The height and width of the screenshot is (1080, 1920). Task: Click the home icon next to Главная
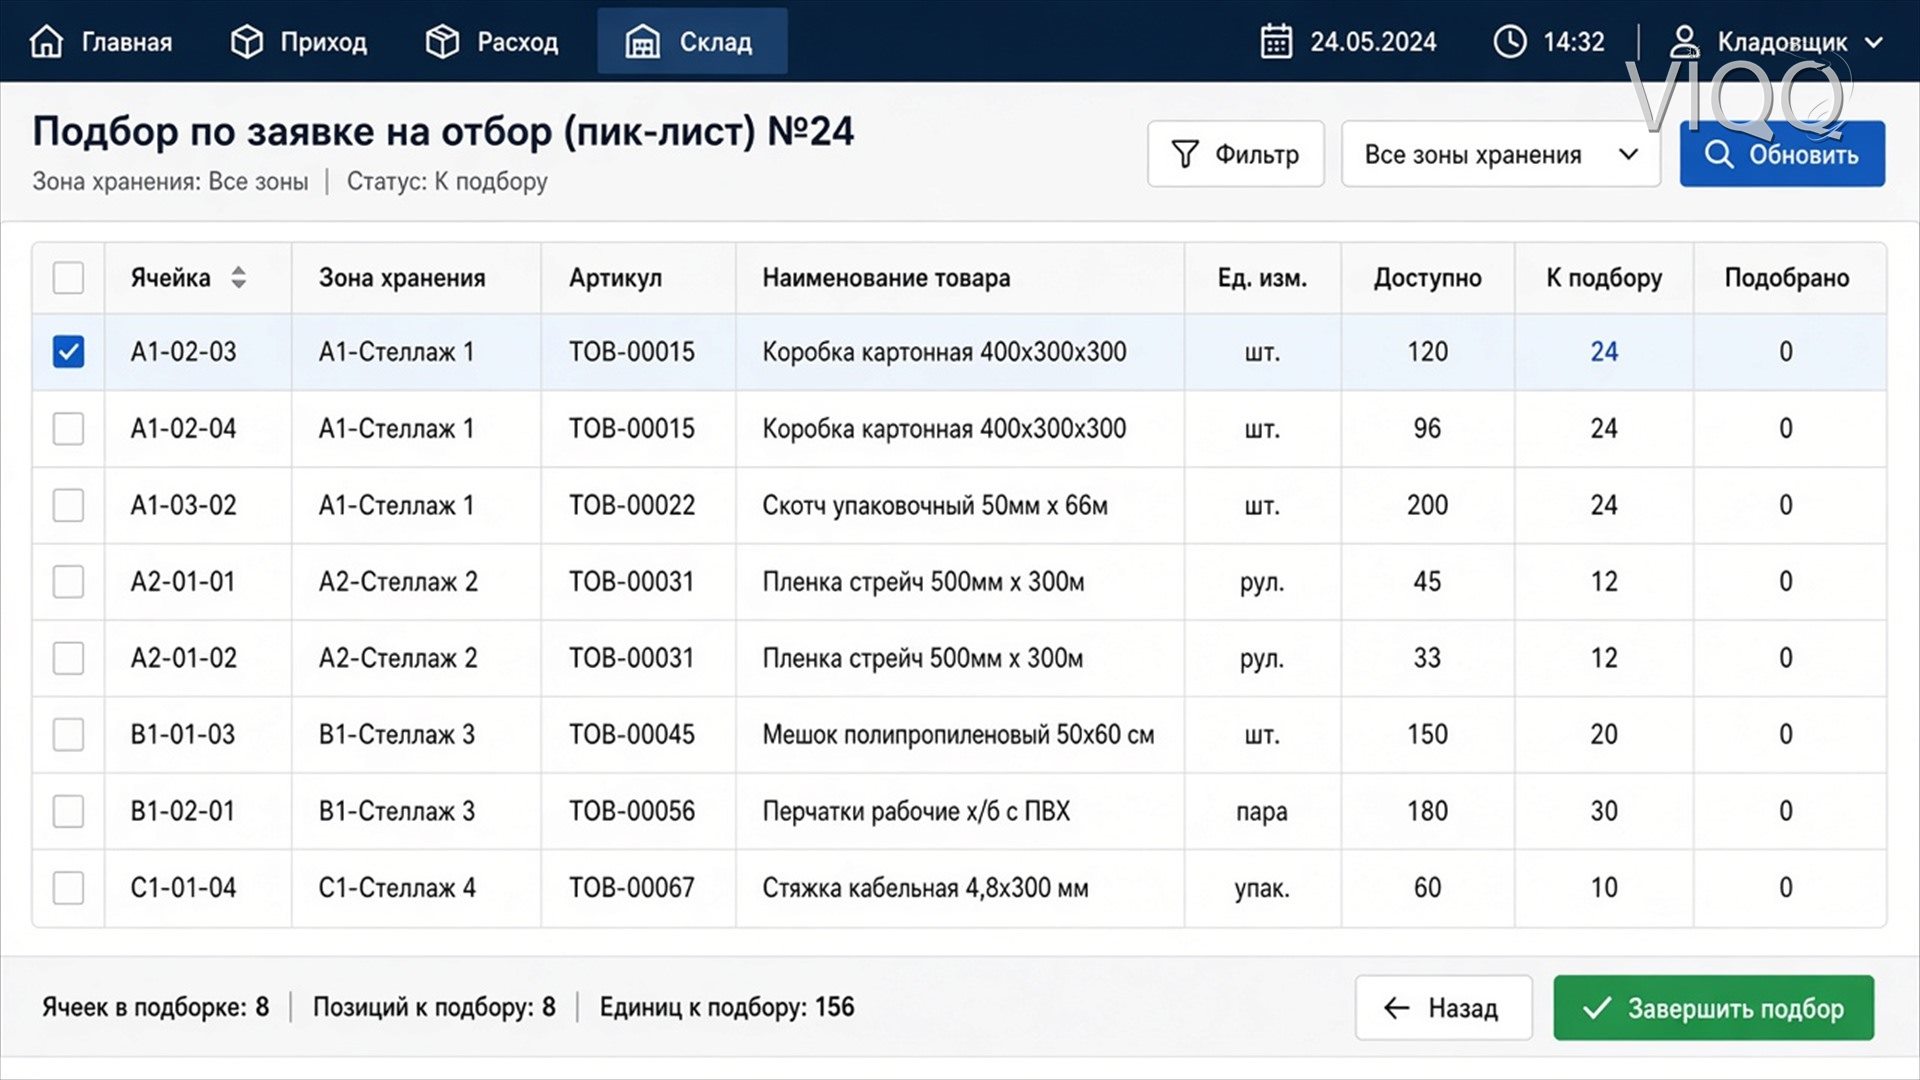coord(47,42)
